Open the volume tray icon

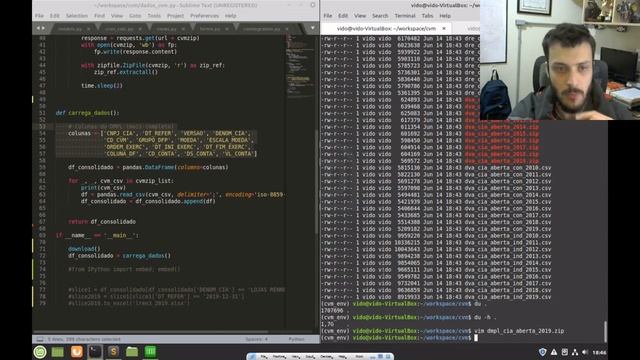(x=585, y=352)
